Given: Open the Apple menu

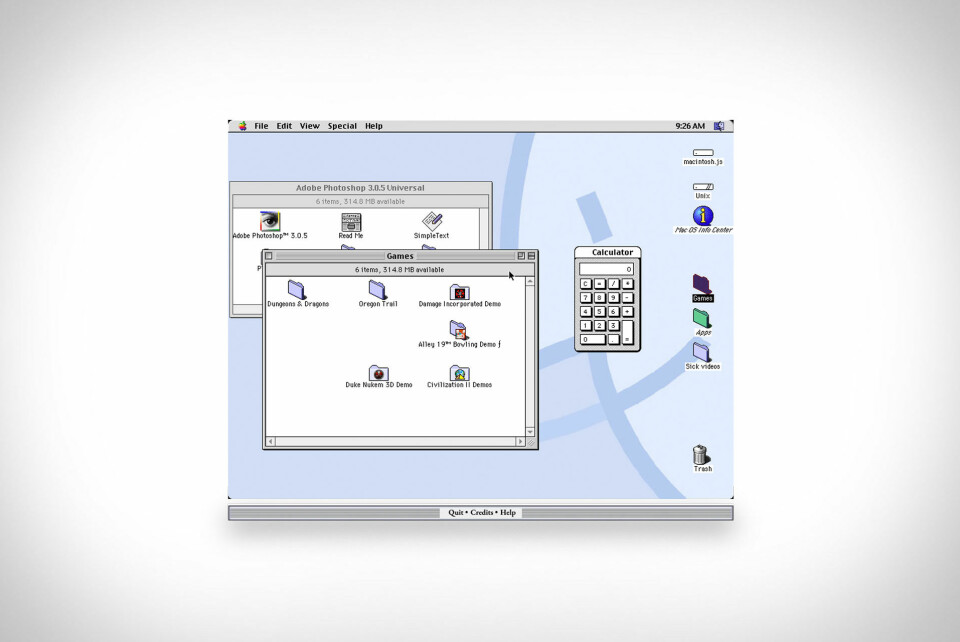Looking at the screenshot, I should click(x=242, y=126).
